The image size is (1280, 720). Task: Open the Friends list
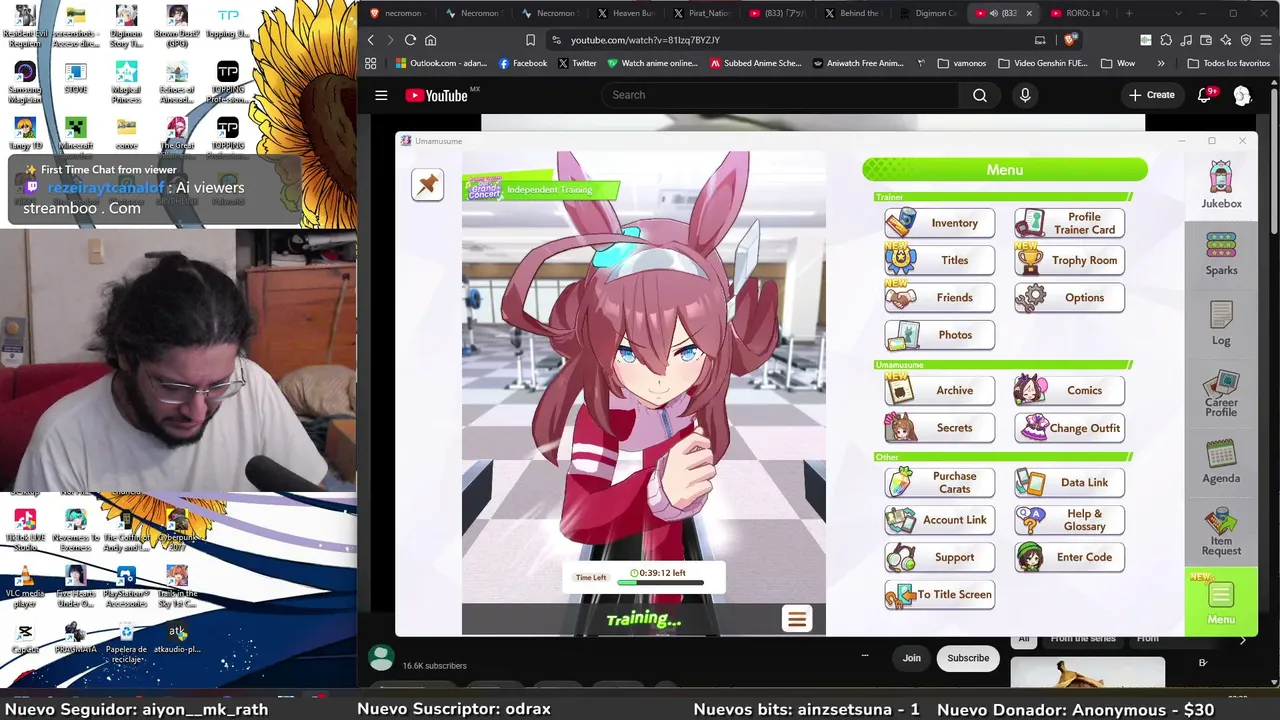pos(940,297)
